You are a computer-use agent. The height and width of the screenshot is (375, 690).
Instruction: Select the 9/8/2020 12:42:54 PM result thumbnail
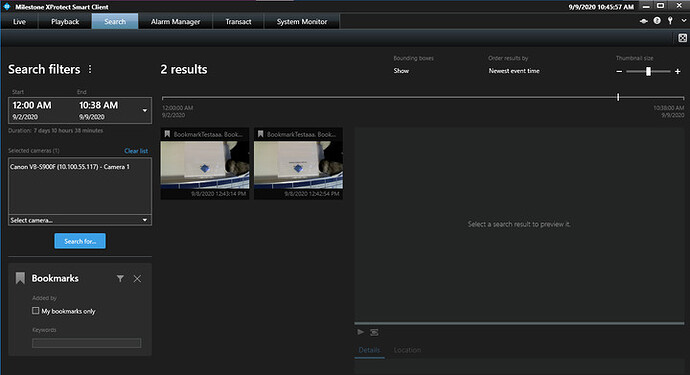(x=298, y=163)
